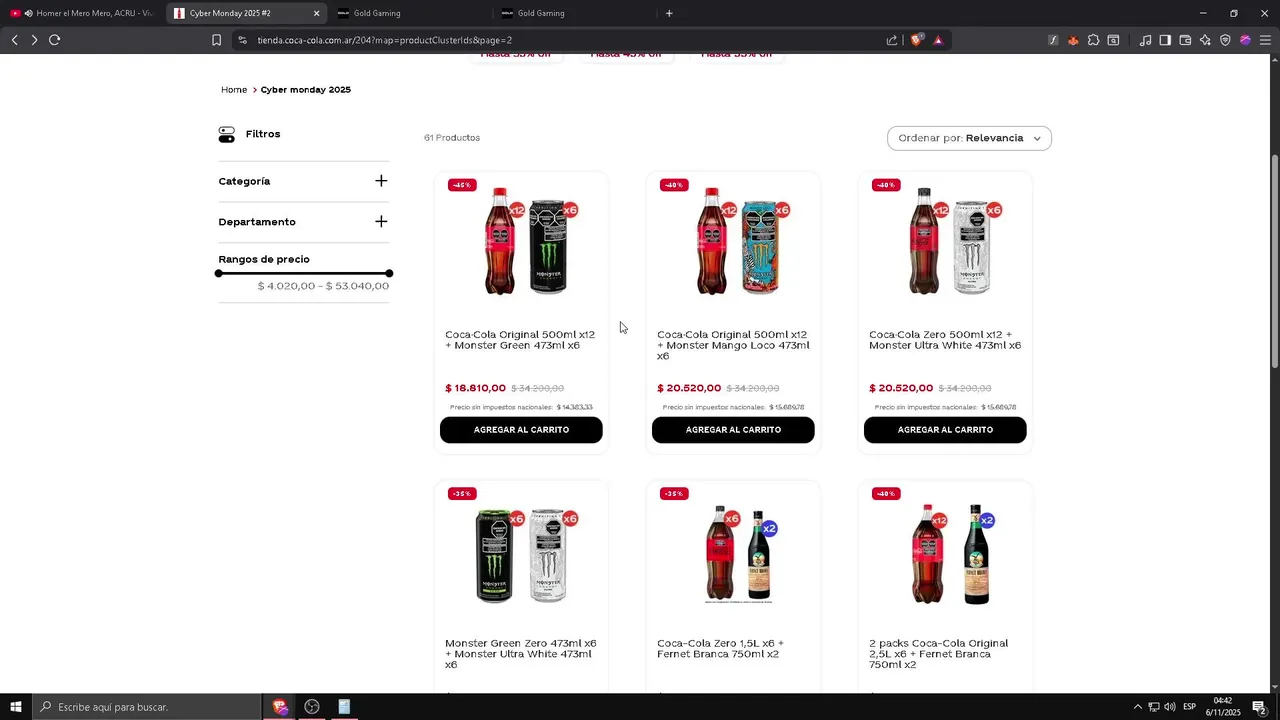Open a new tab with the plus icon
The height and width of the screenshot is (720, 1280).
coord(669,13)
